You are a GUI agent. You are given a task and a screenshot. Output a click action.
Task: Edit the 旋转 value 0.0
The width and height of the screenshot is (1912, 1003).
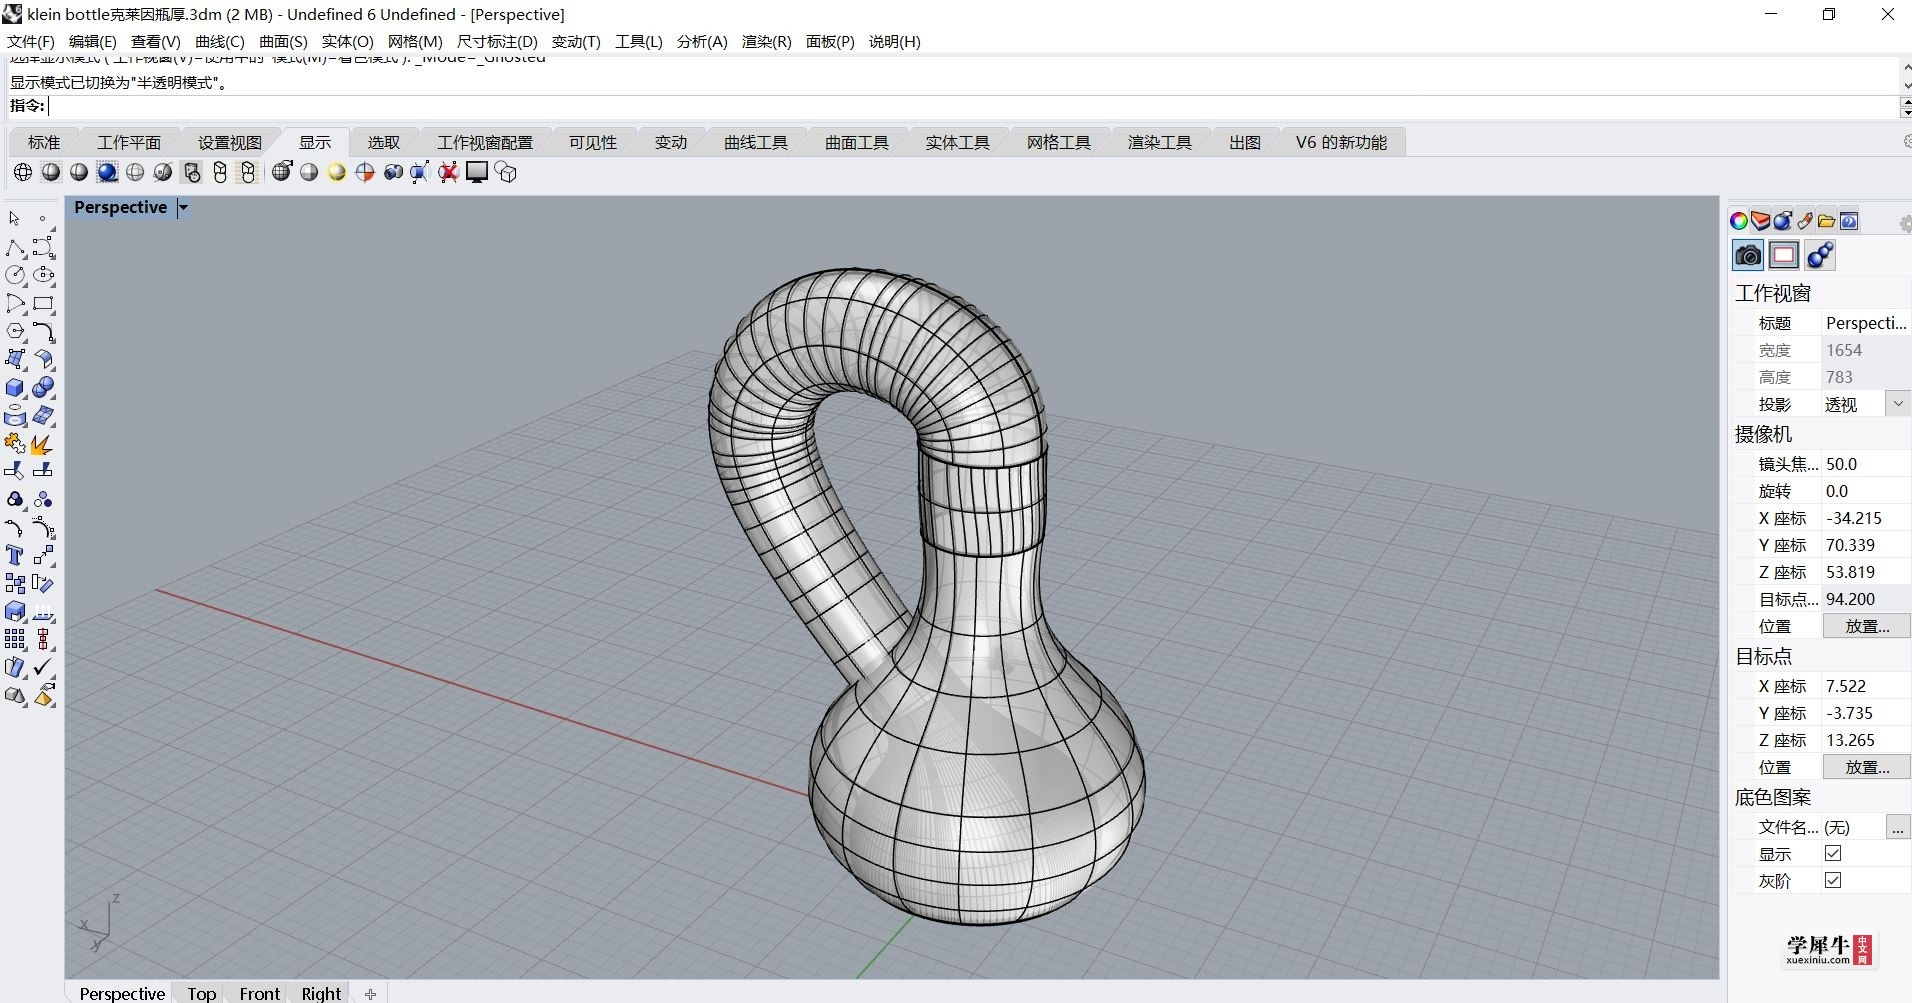[x=1865, y=491]
